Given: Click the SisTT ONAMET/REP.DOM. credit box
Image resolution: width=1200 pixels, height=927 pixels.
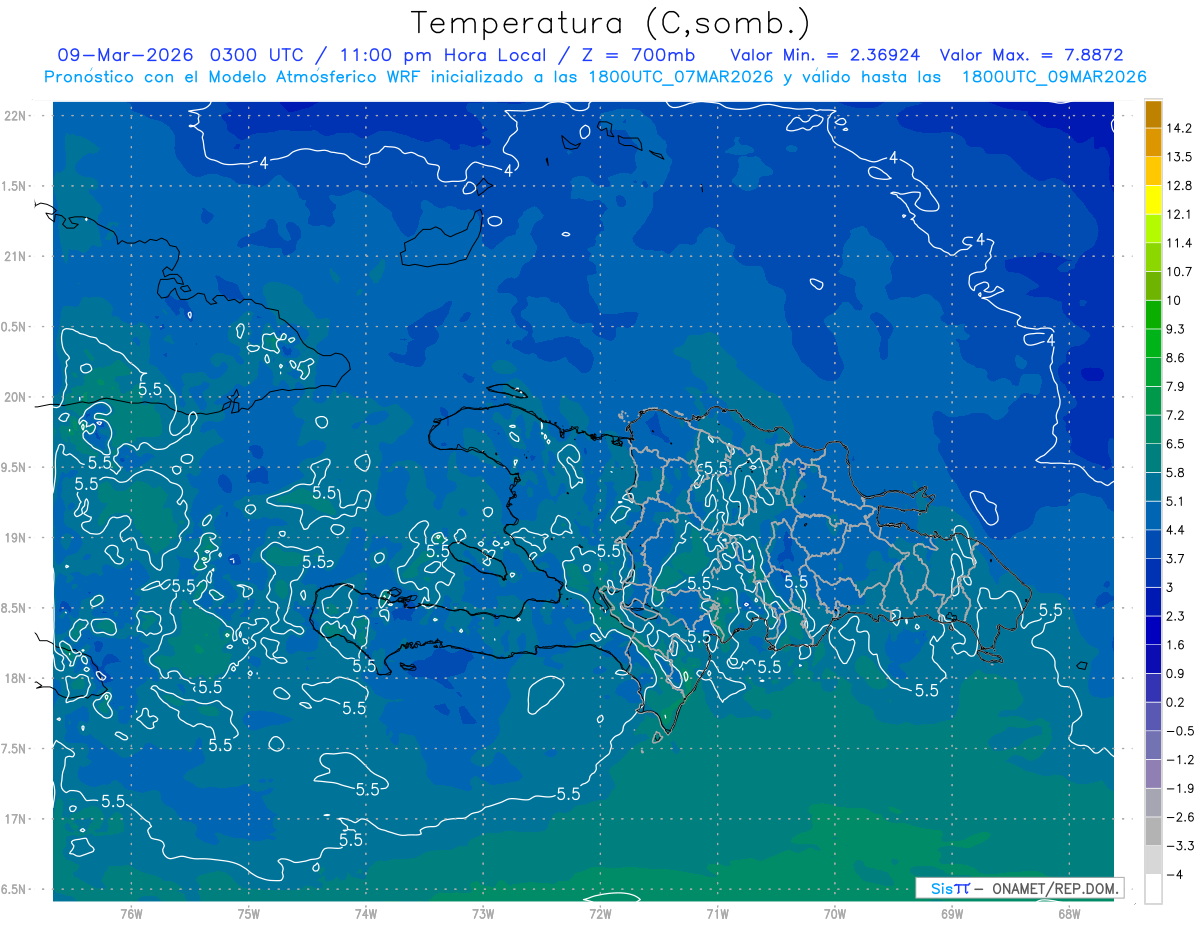Looking at the screenshot, I should 1019,888.
